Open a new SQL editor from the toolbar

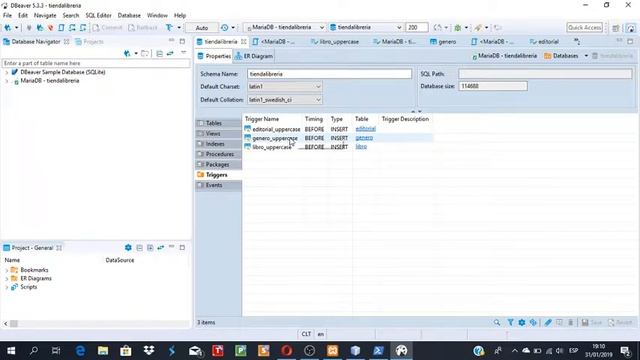[x=61, y=28]
